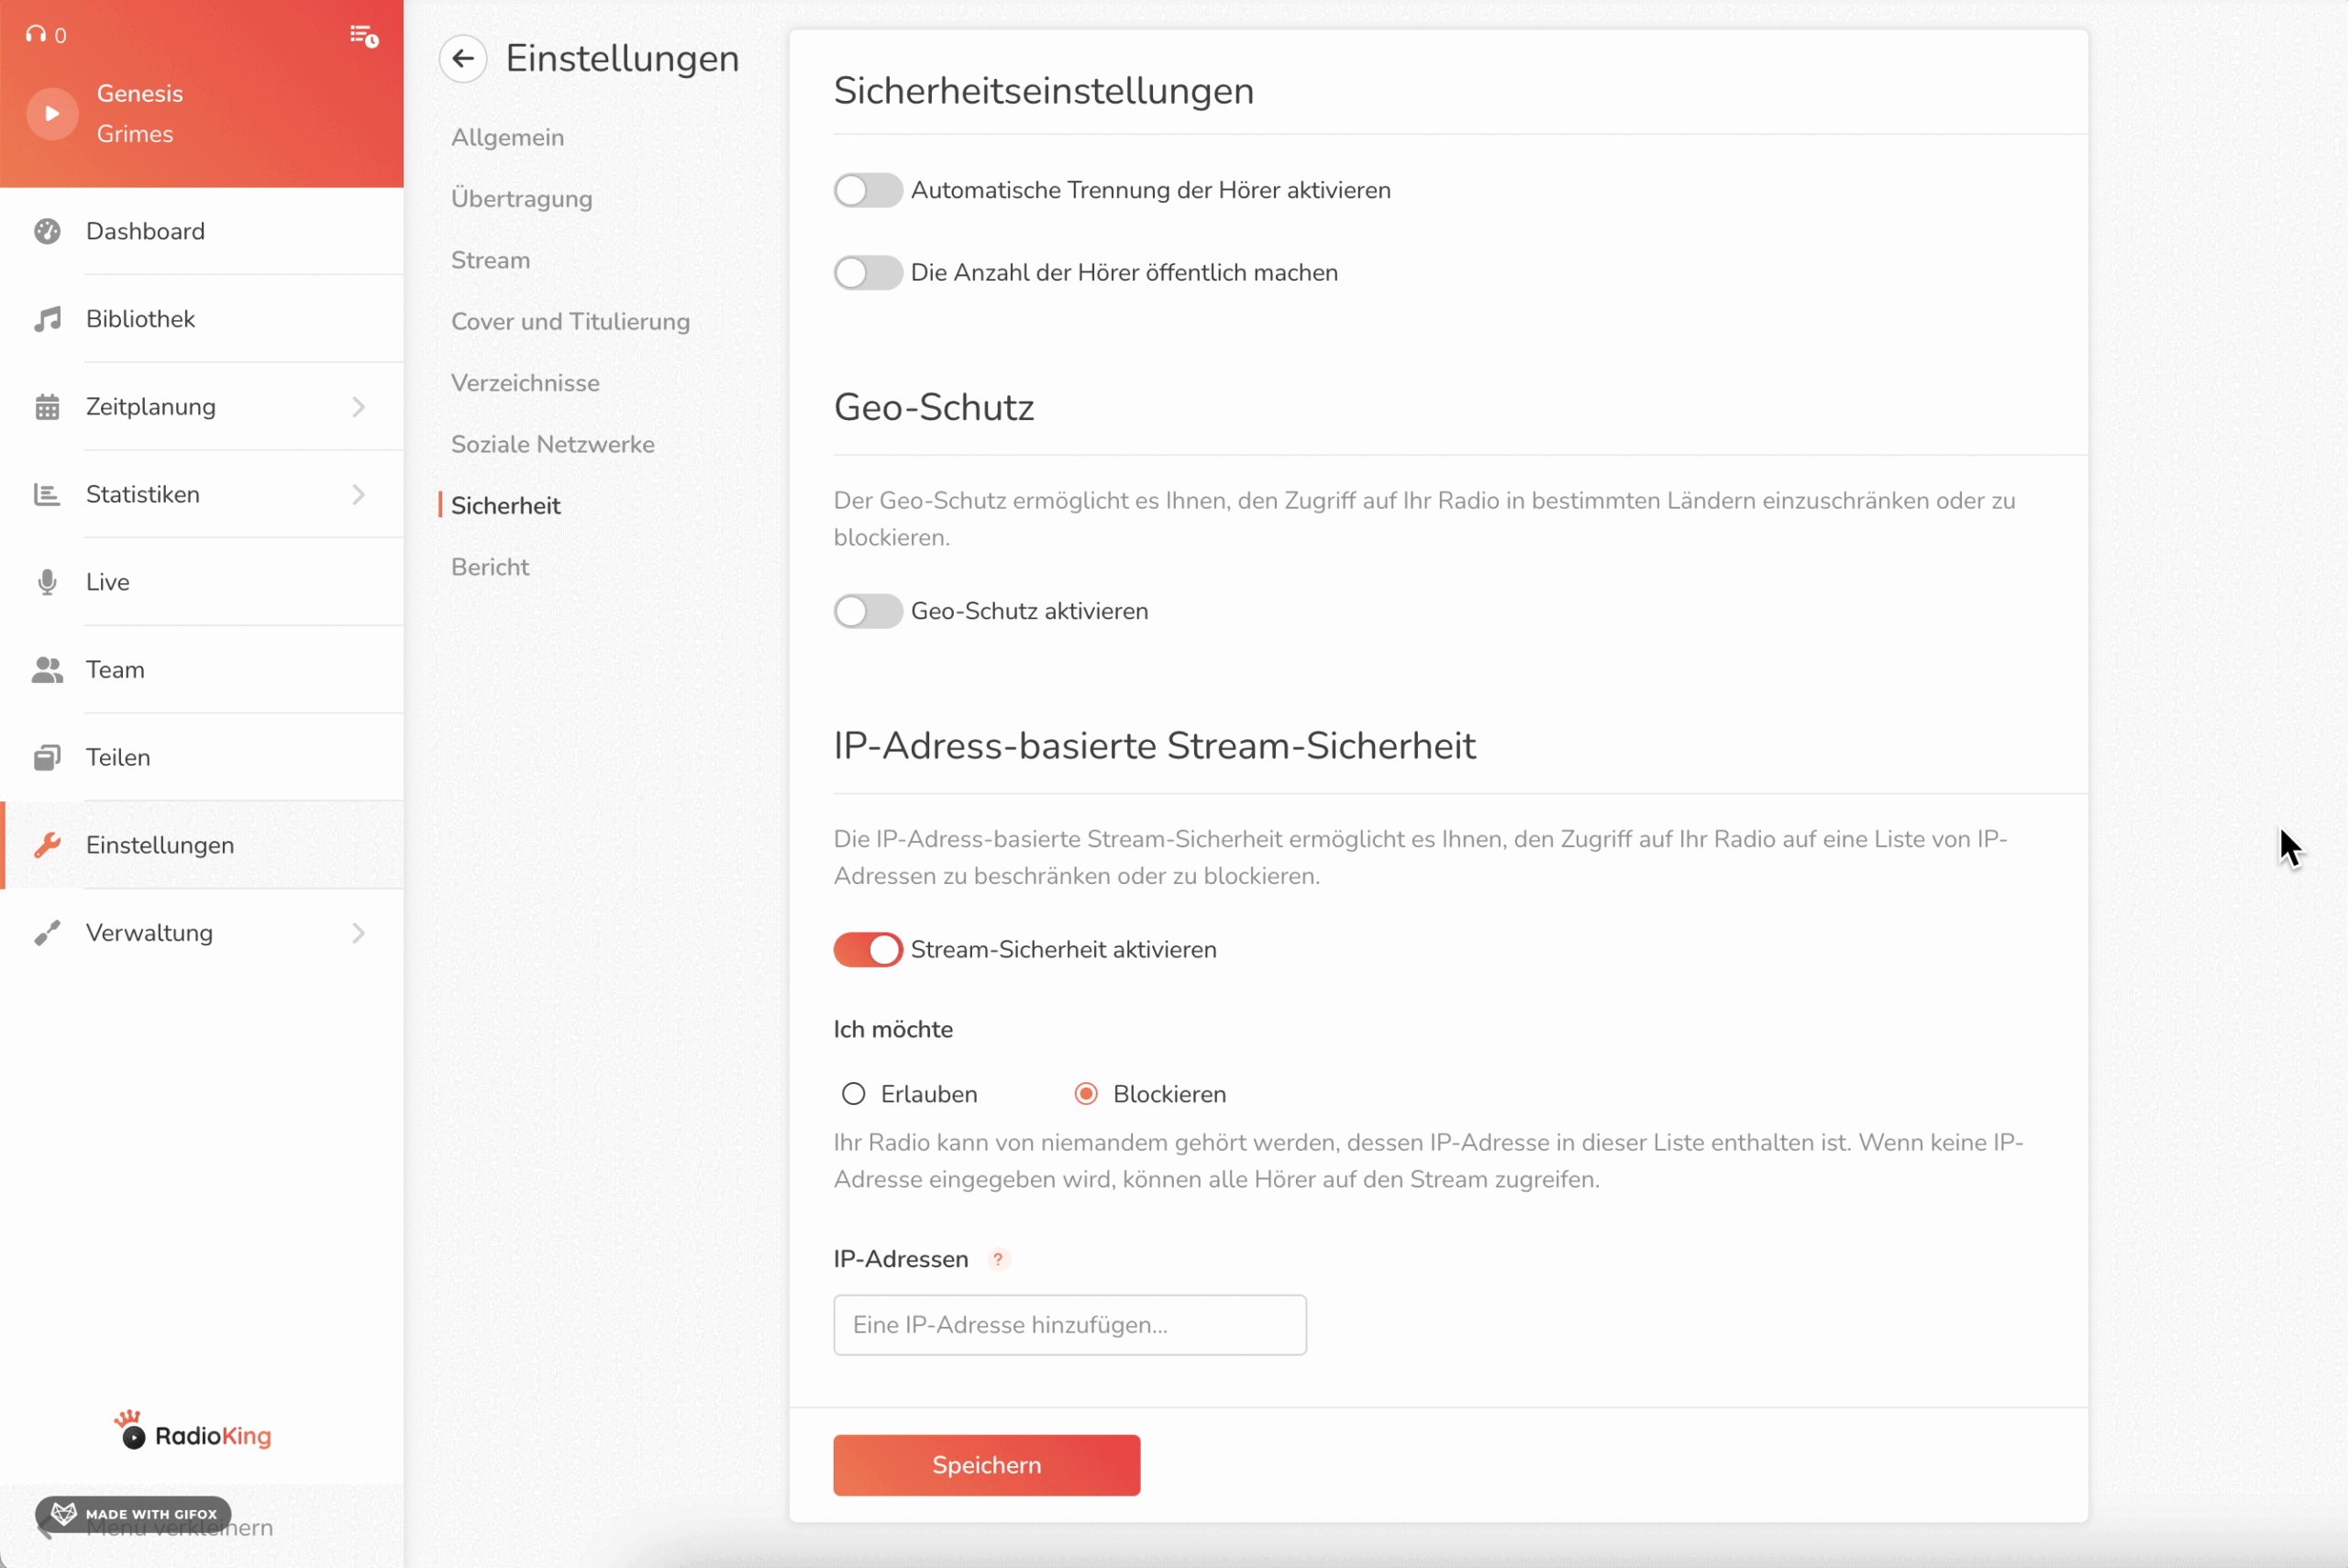
Task: Disable the Stream-Sicherheit aktivieren toggle
Action: pyautogui.click(x=867, y=949)
